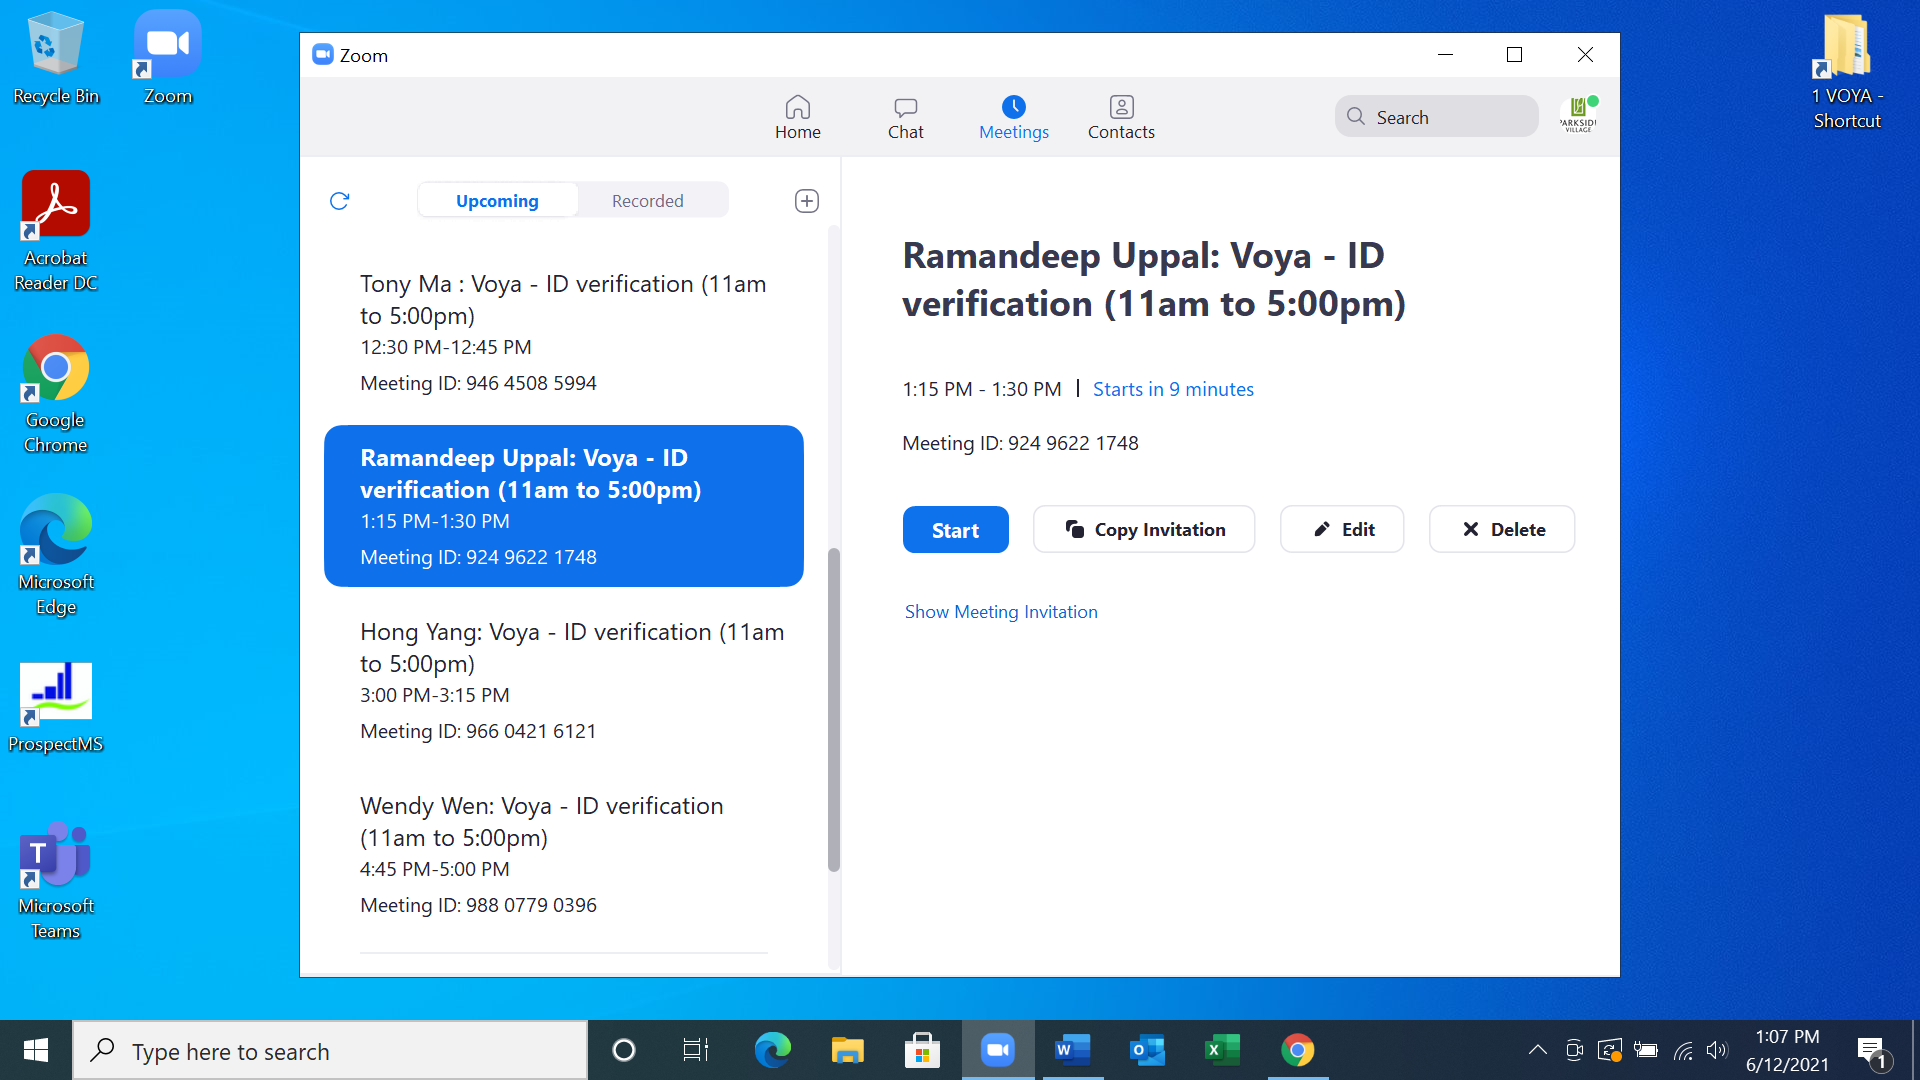Copy the meeting invitation
This screenshot has width=1920, height=1080.
[1144, 529]
